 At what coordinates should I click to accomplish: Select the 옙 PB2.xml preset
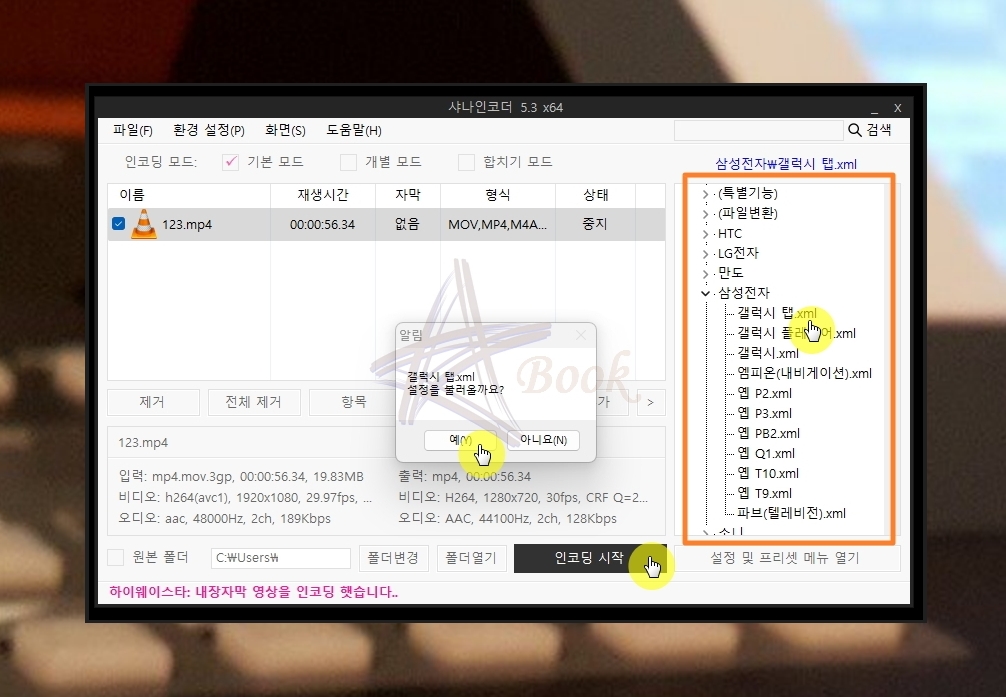(768, 433)
